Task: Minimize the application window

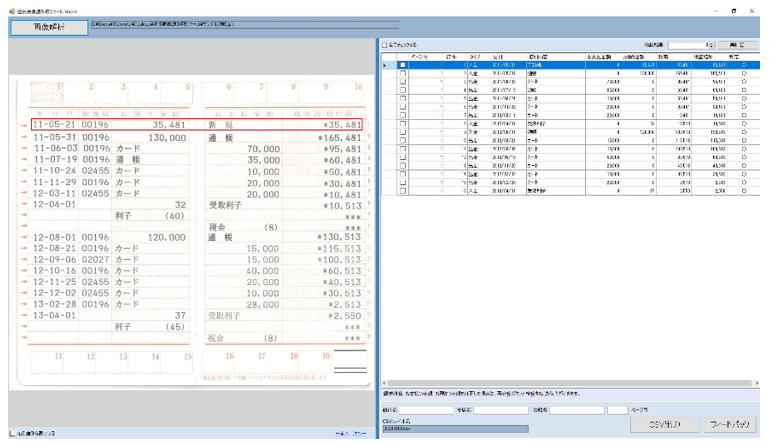Action: click(x=717, y=11)
